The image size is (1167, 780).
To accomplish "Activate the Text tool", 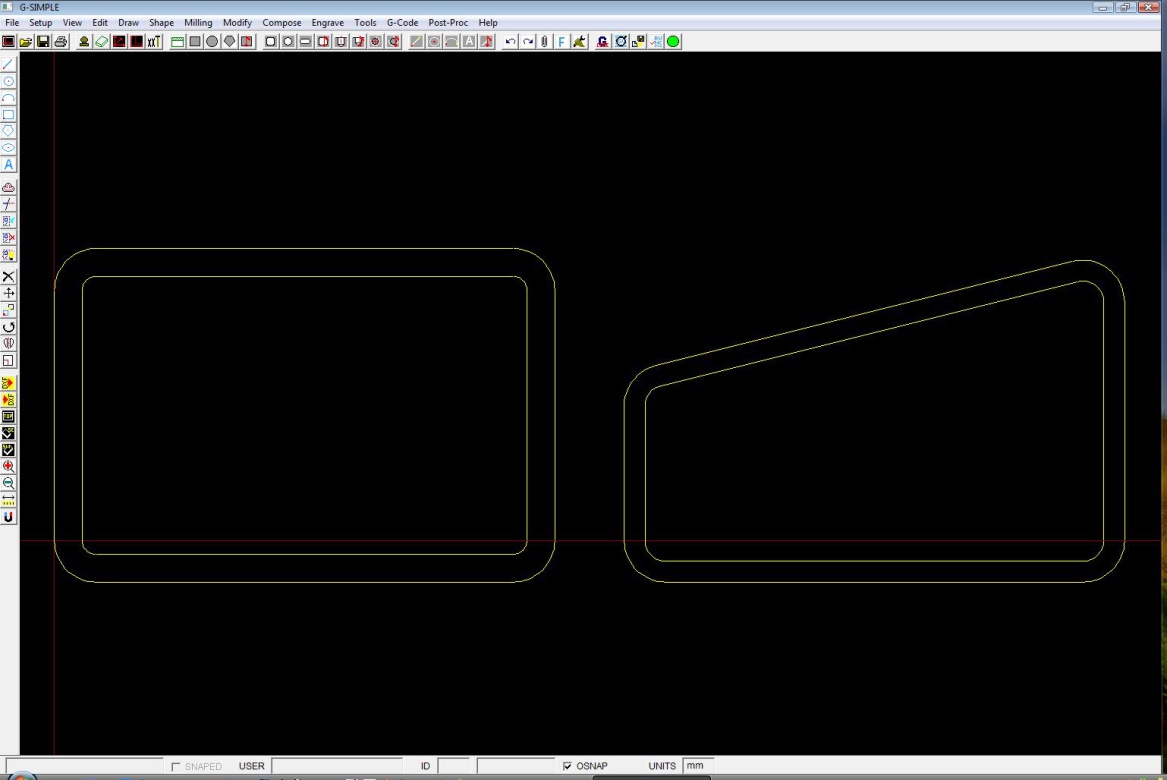I will (x=9, y=164).
